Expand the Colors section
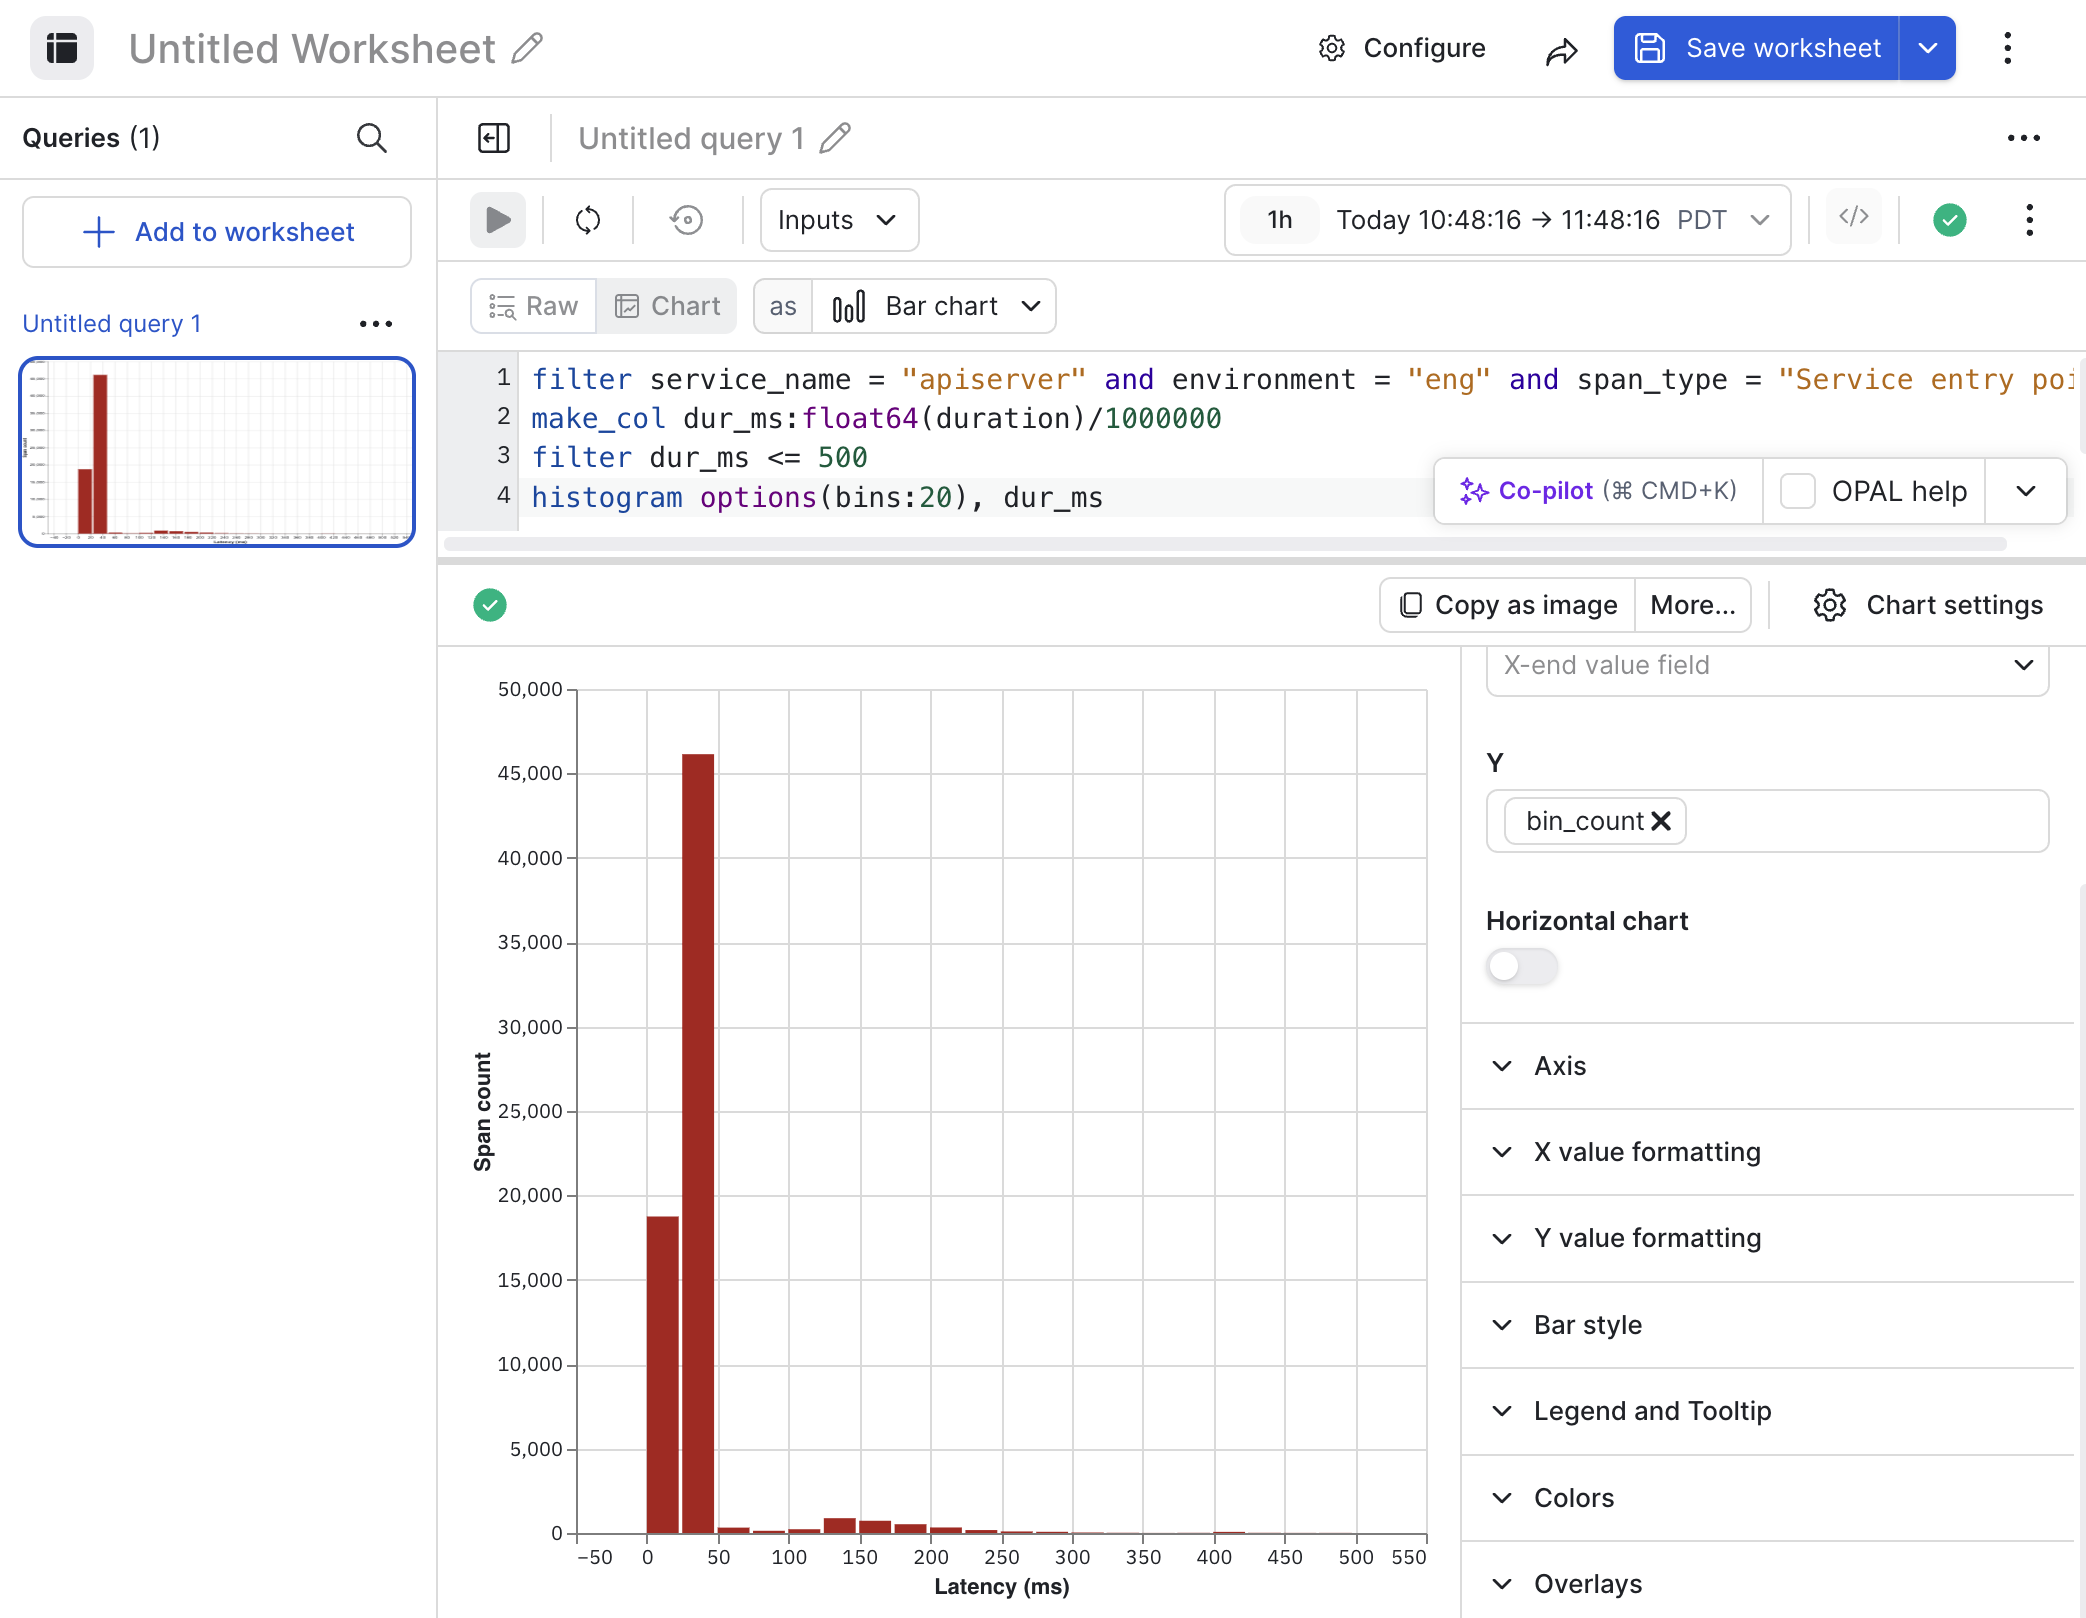This screenshot has width=2086, height=1618. [1766, 1498]
